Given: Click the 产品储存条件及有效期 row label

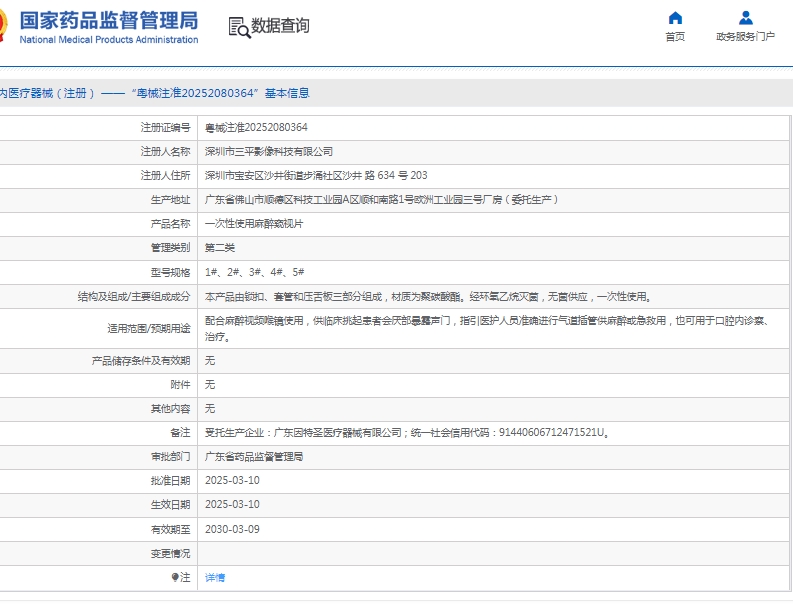Looking at the screenshot, I should [x=141, y=361].
